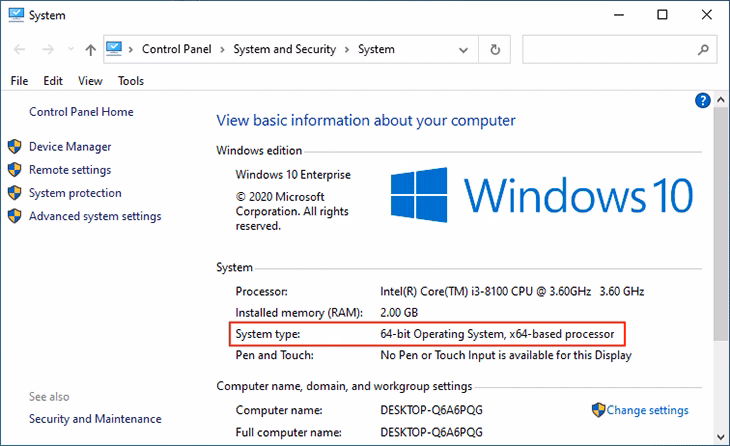Click the shield icon beside Device Manager
This screenshot has height=446, width=730.
(x=14, y=147)
